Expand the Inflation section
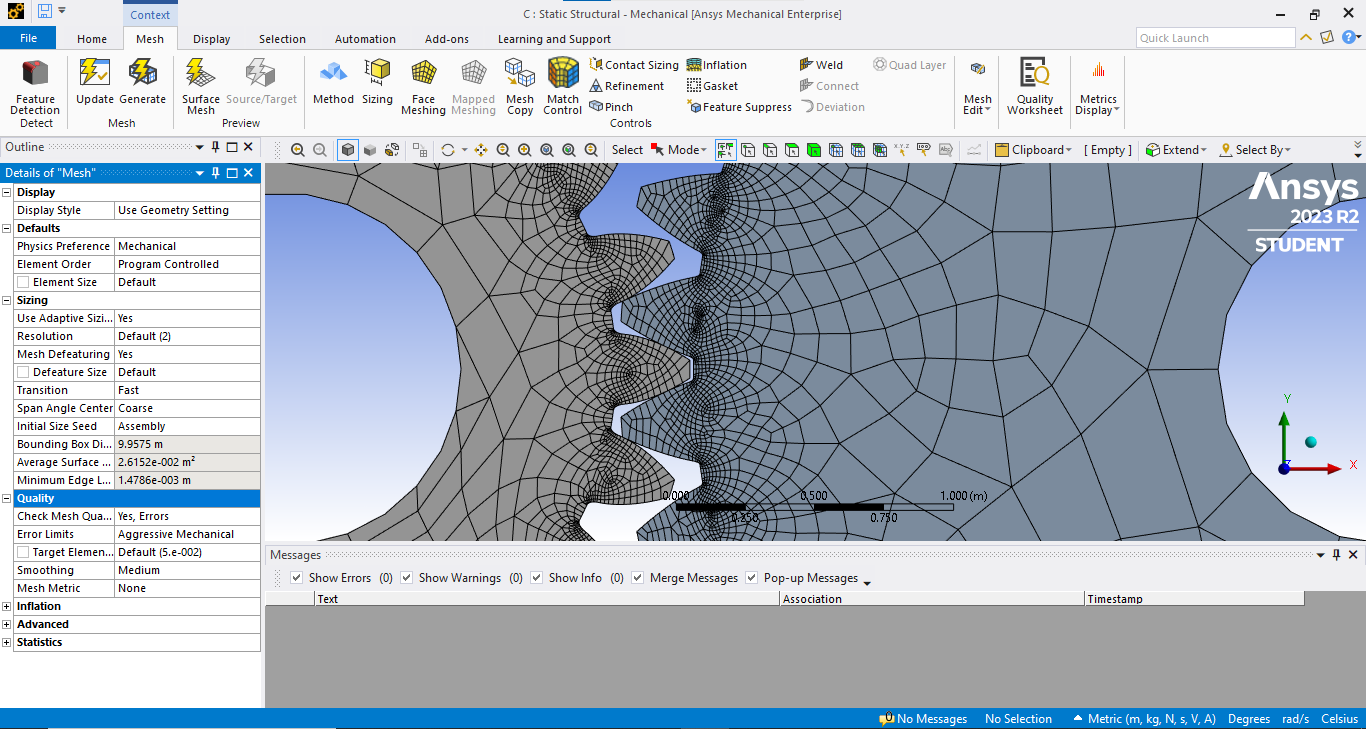The image size is (1366, 729). (x=7, y=606)
